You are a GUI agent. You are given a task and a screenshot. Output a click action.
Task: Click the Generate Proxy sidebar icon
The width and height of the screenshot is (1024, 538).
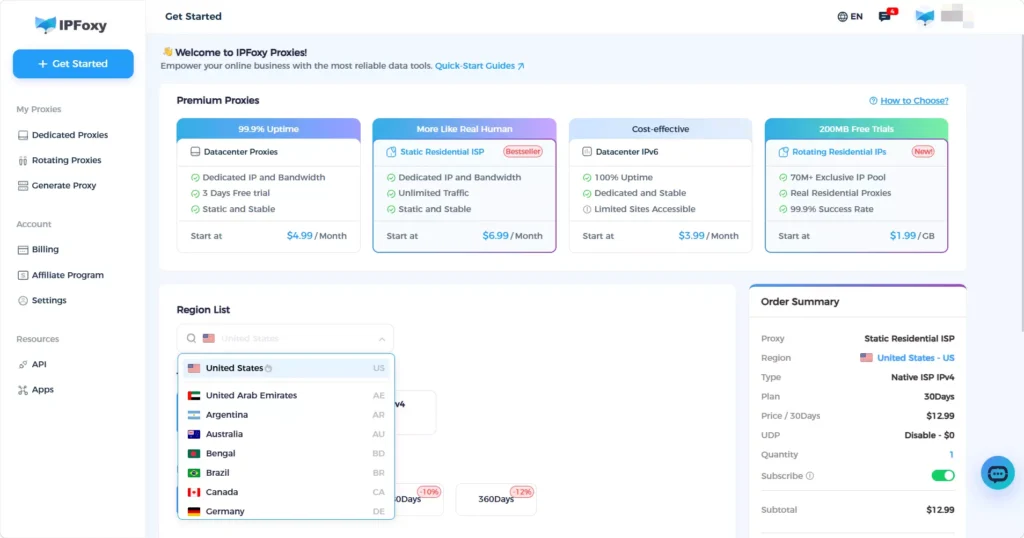pyautogui.click(x=23, y=185)
